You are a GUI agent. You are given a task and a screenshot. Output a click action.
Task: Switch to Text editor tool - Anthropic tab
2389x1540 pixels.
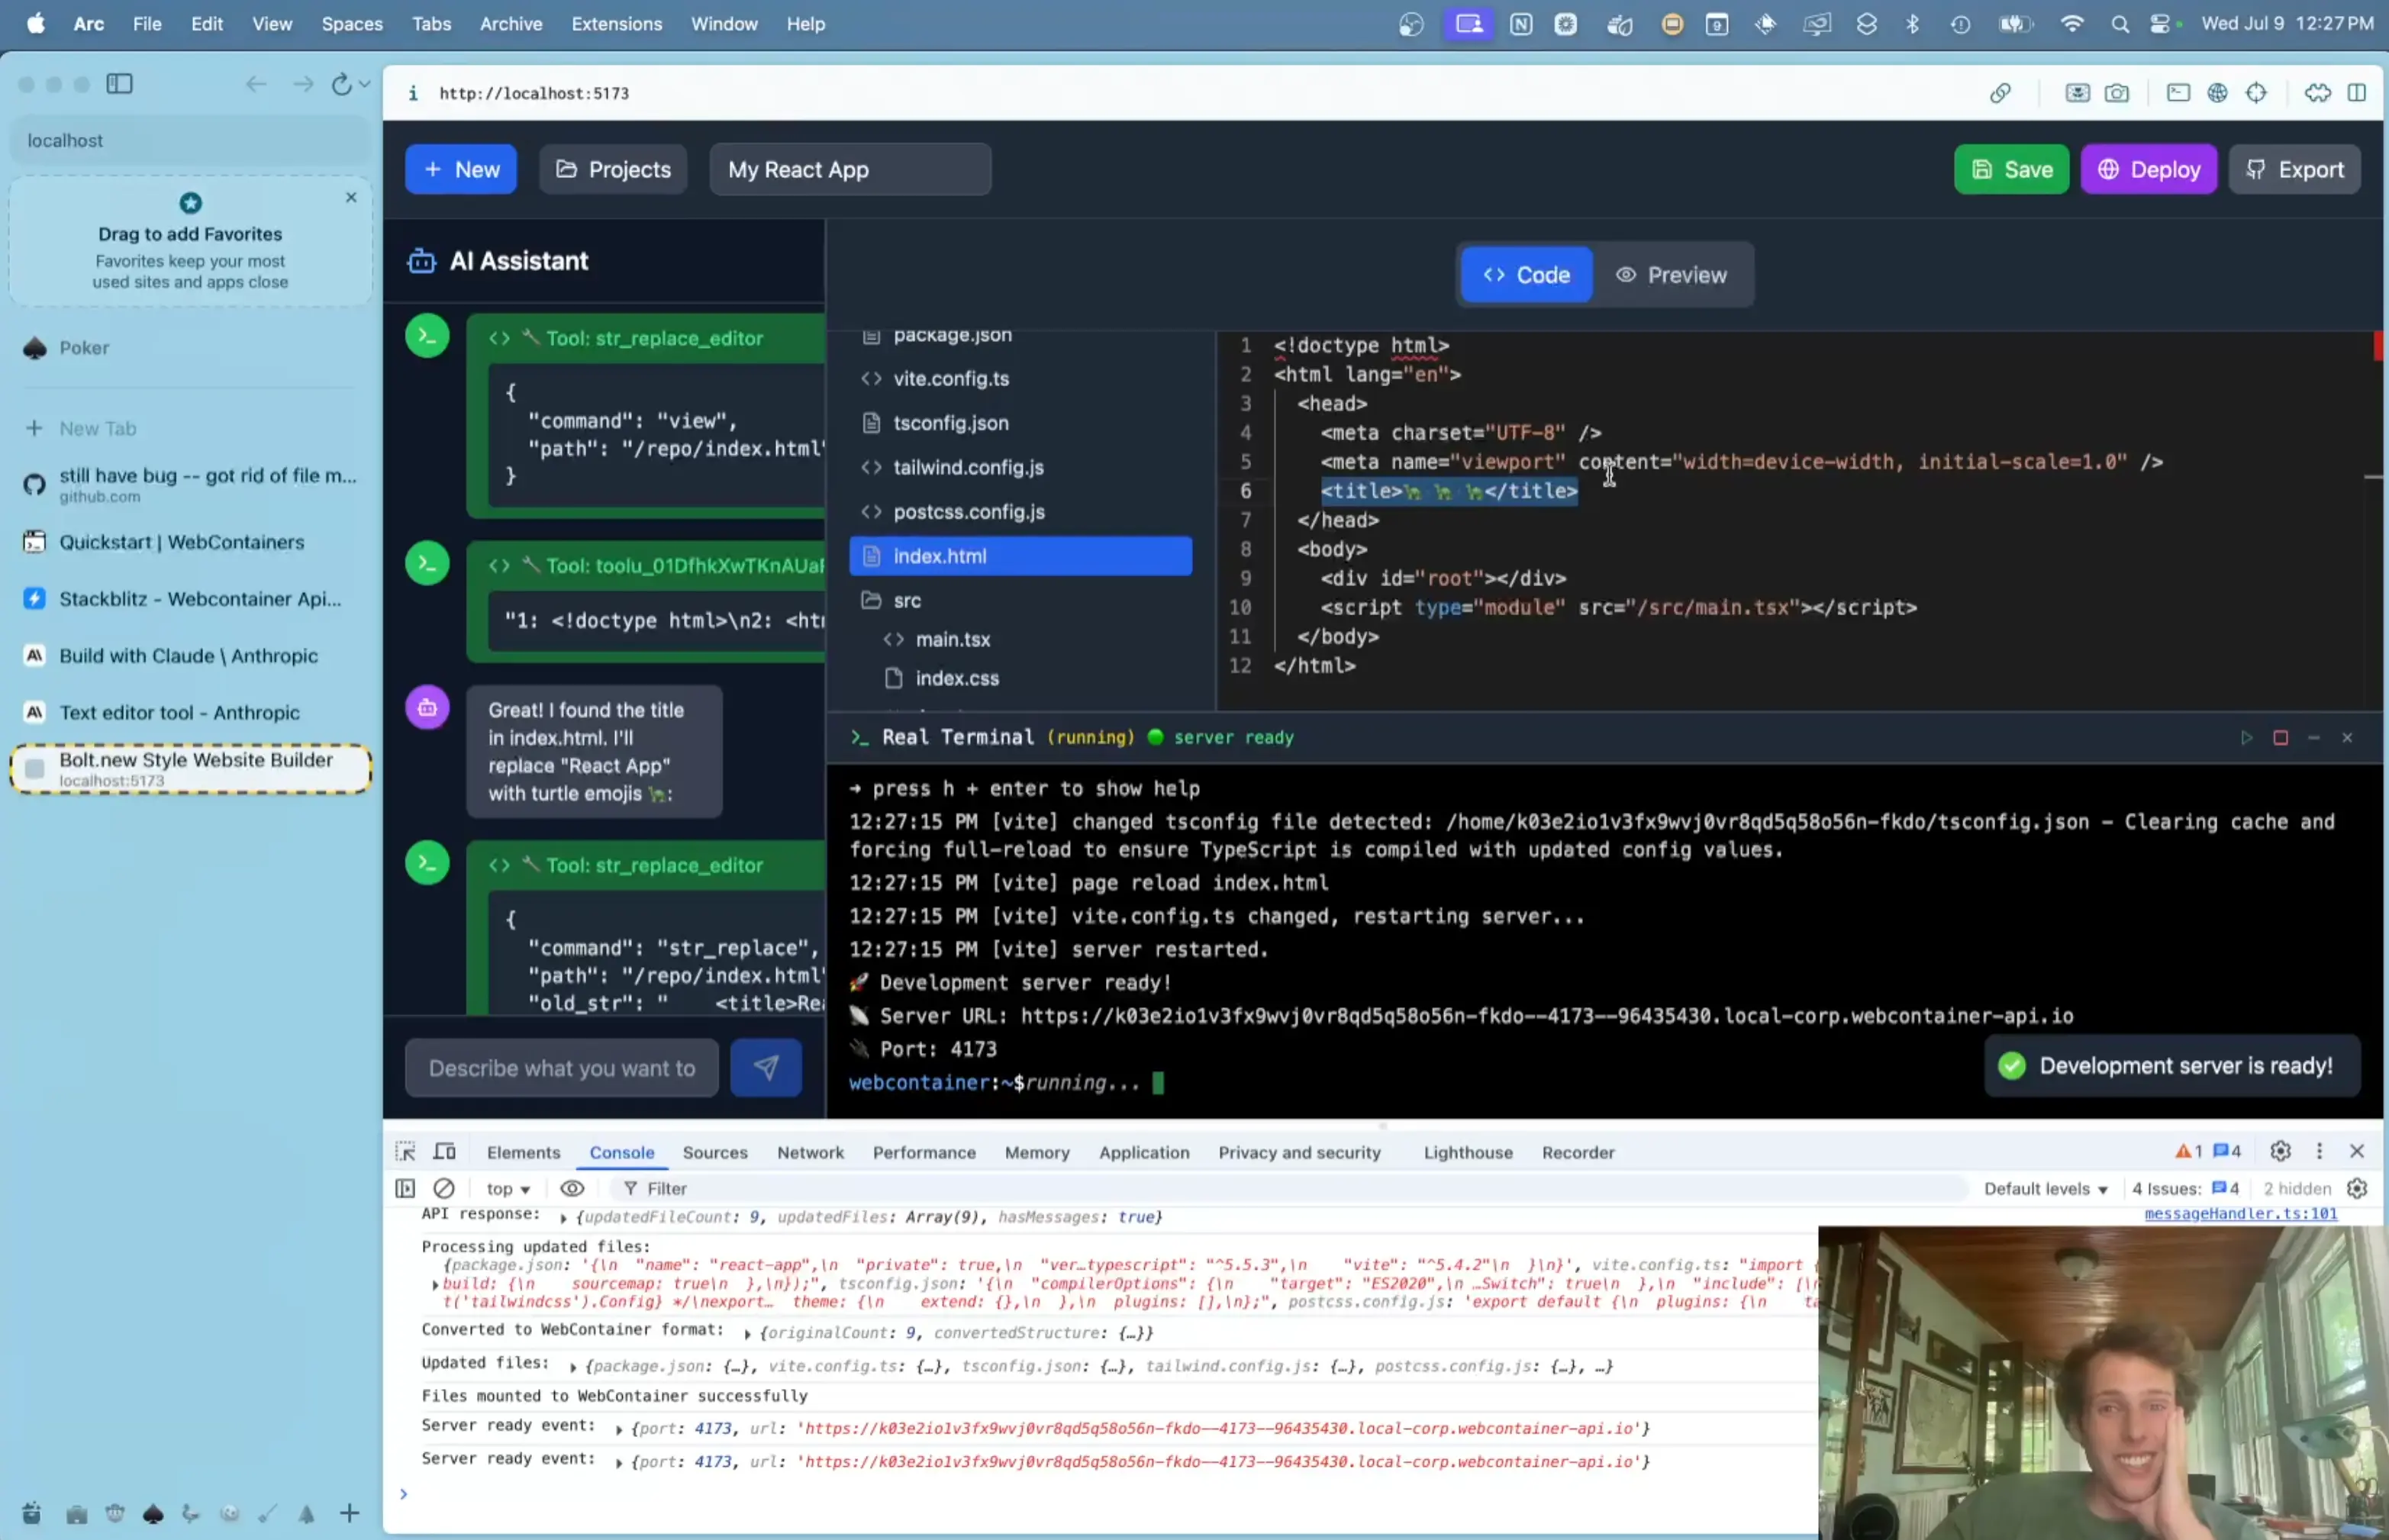coord(190,712)
